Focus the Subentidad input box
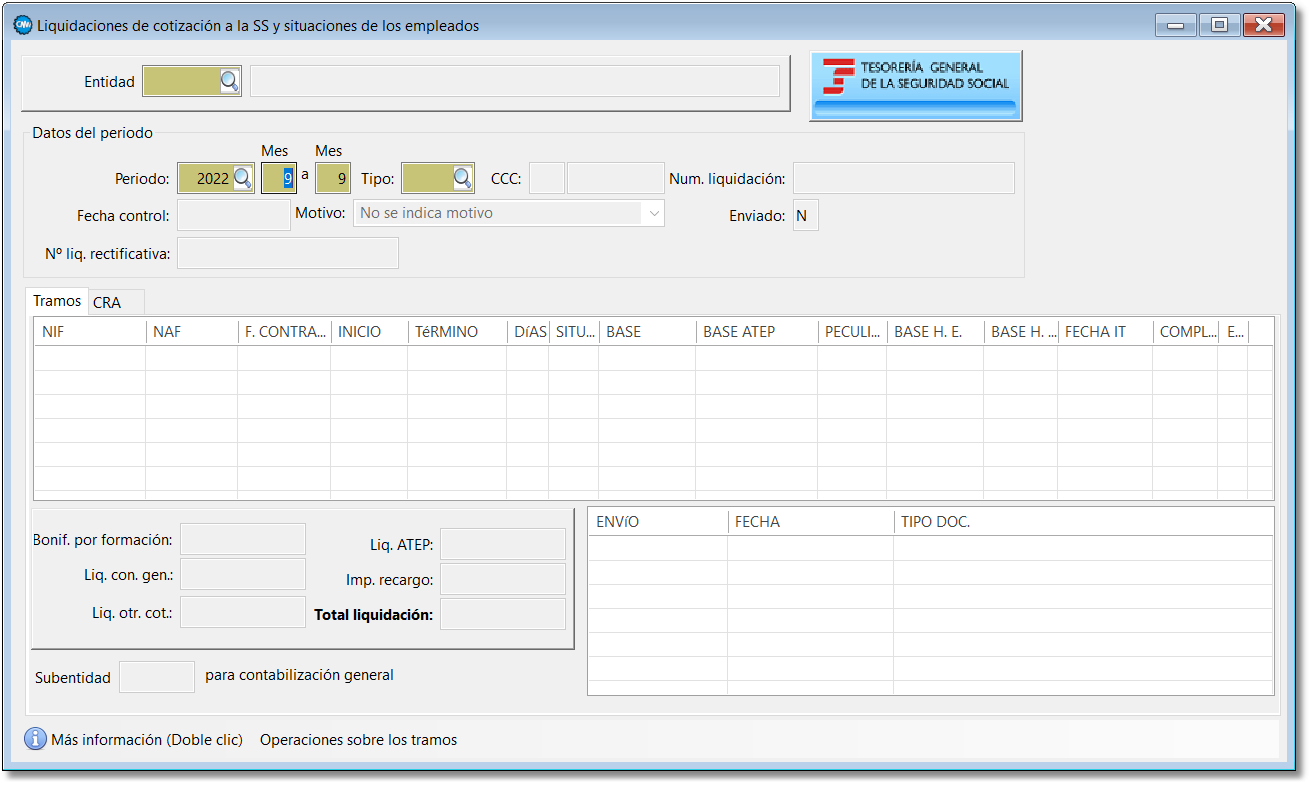The image size is (1310, 785). tap(157, 677)
